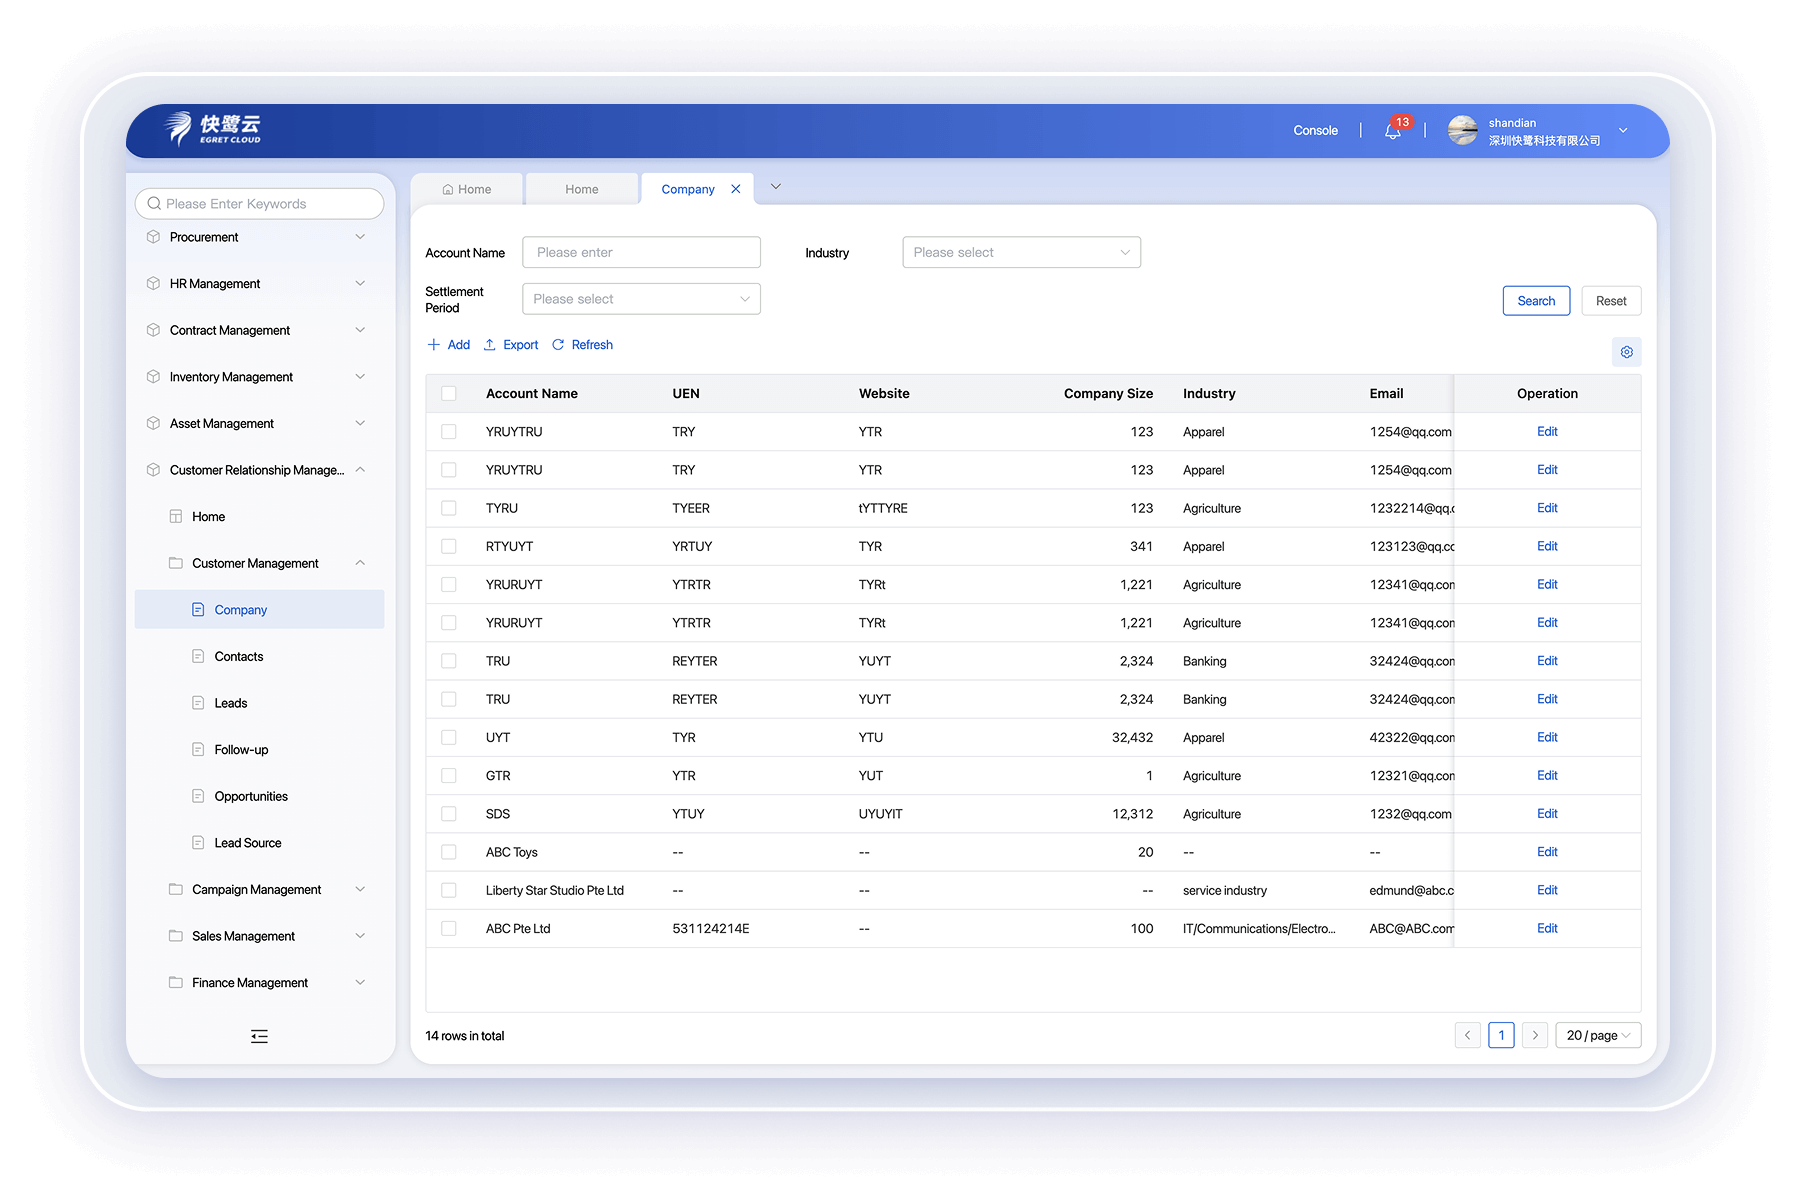This screenshot has height=1200, width=1796.
Task: Open the notification bell
Action: [1392, 131]
